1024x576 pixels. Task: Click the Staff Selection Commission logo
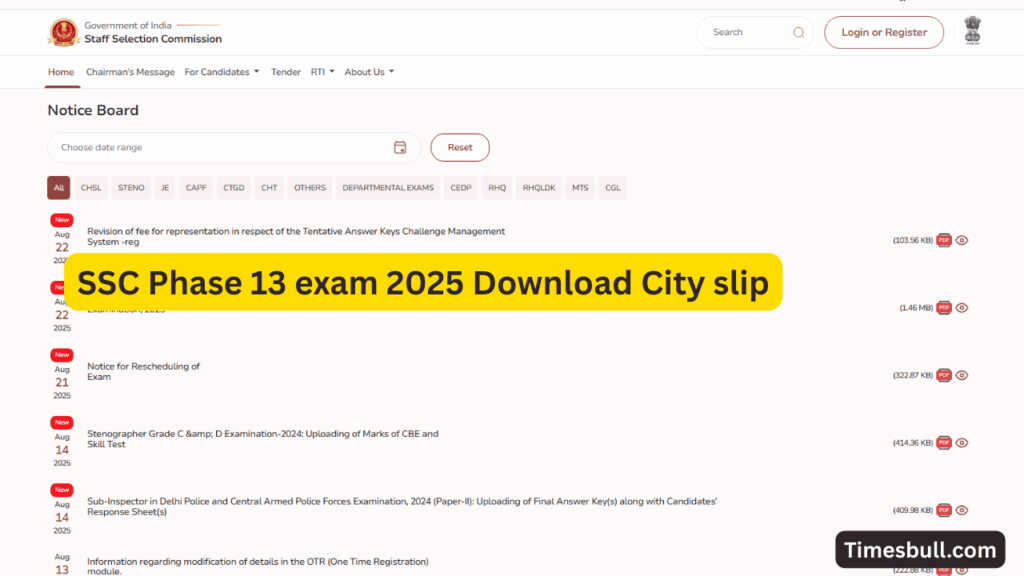click(64, 32)
